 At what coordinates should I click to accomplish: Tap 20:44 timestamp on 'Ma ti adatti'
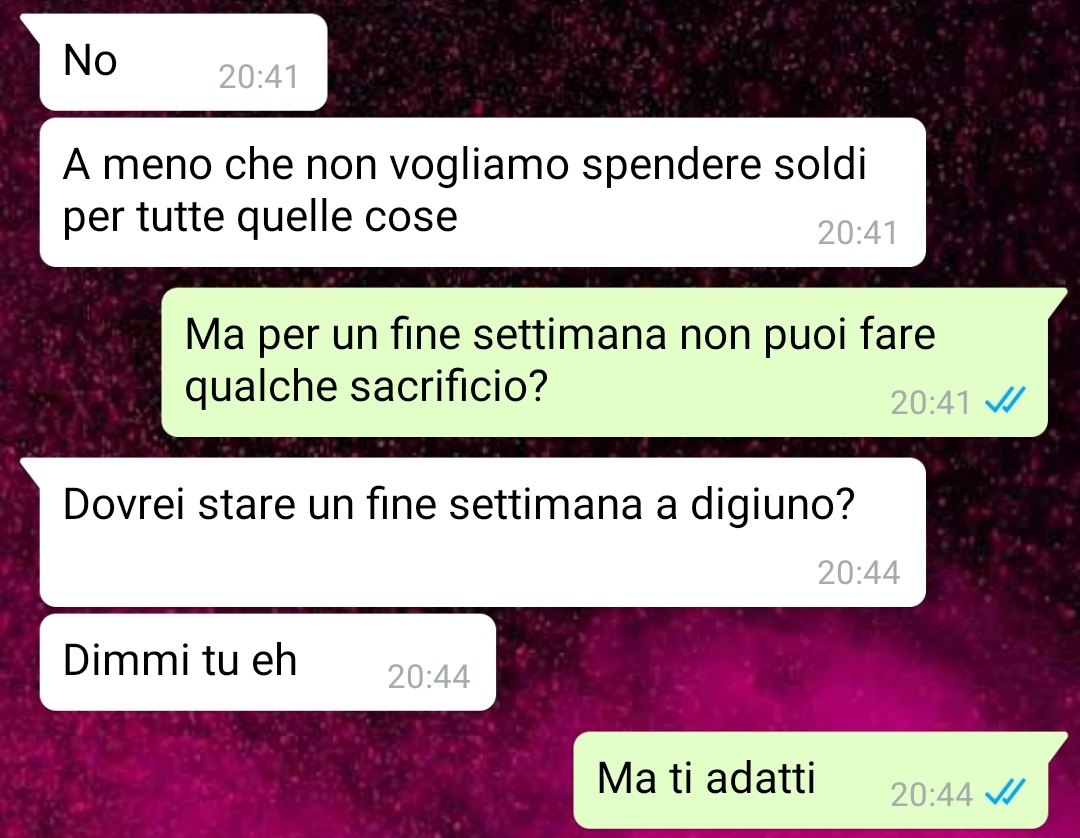pos(931,795)
